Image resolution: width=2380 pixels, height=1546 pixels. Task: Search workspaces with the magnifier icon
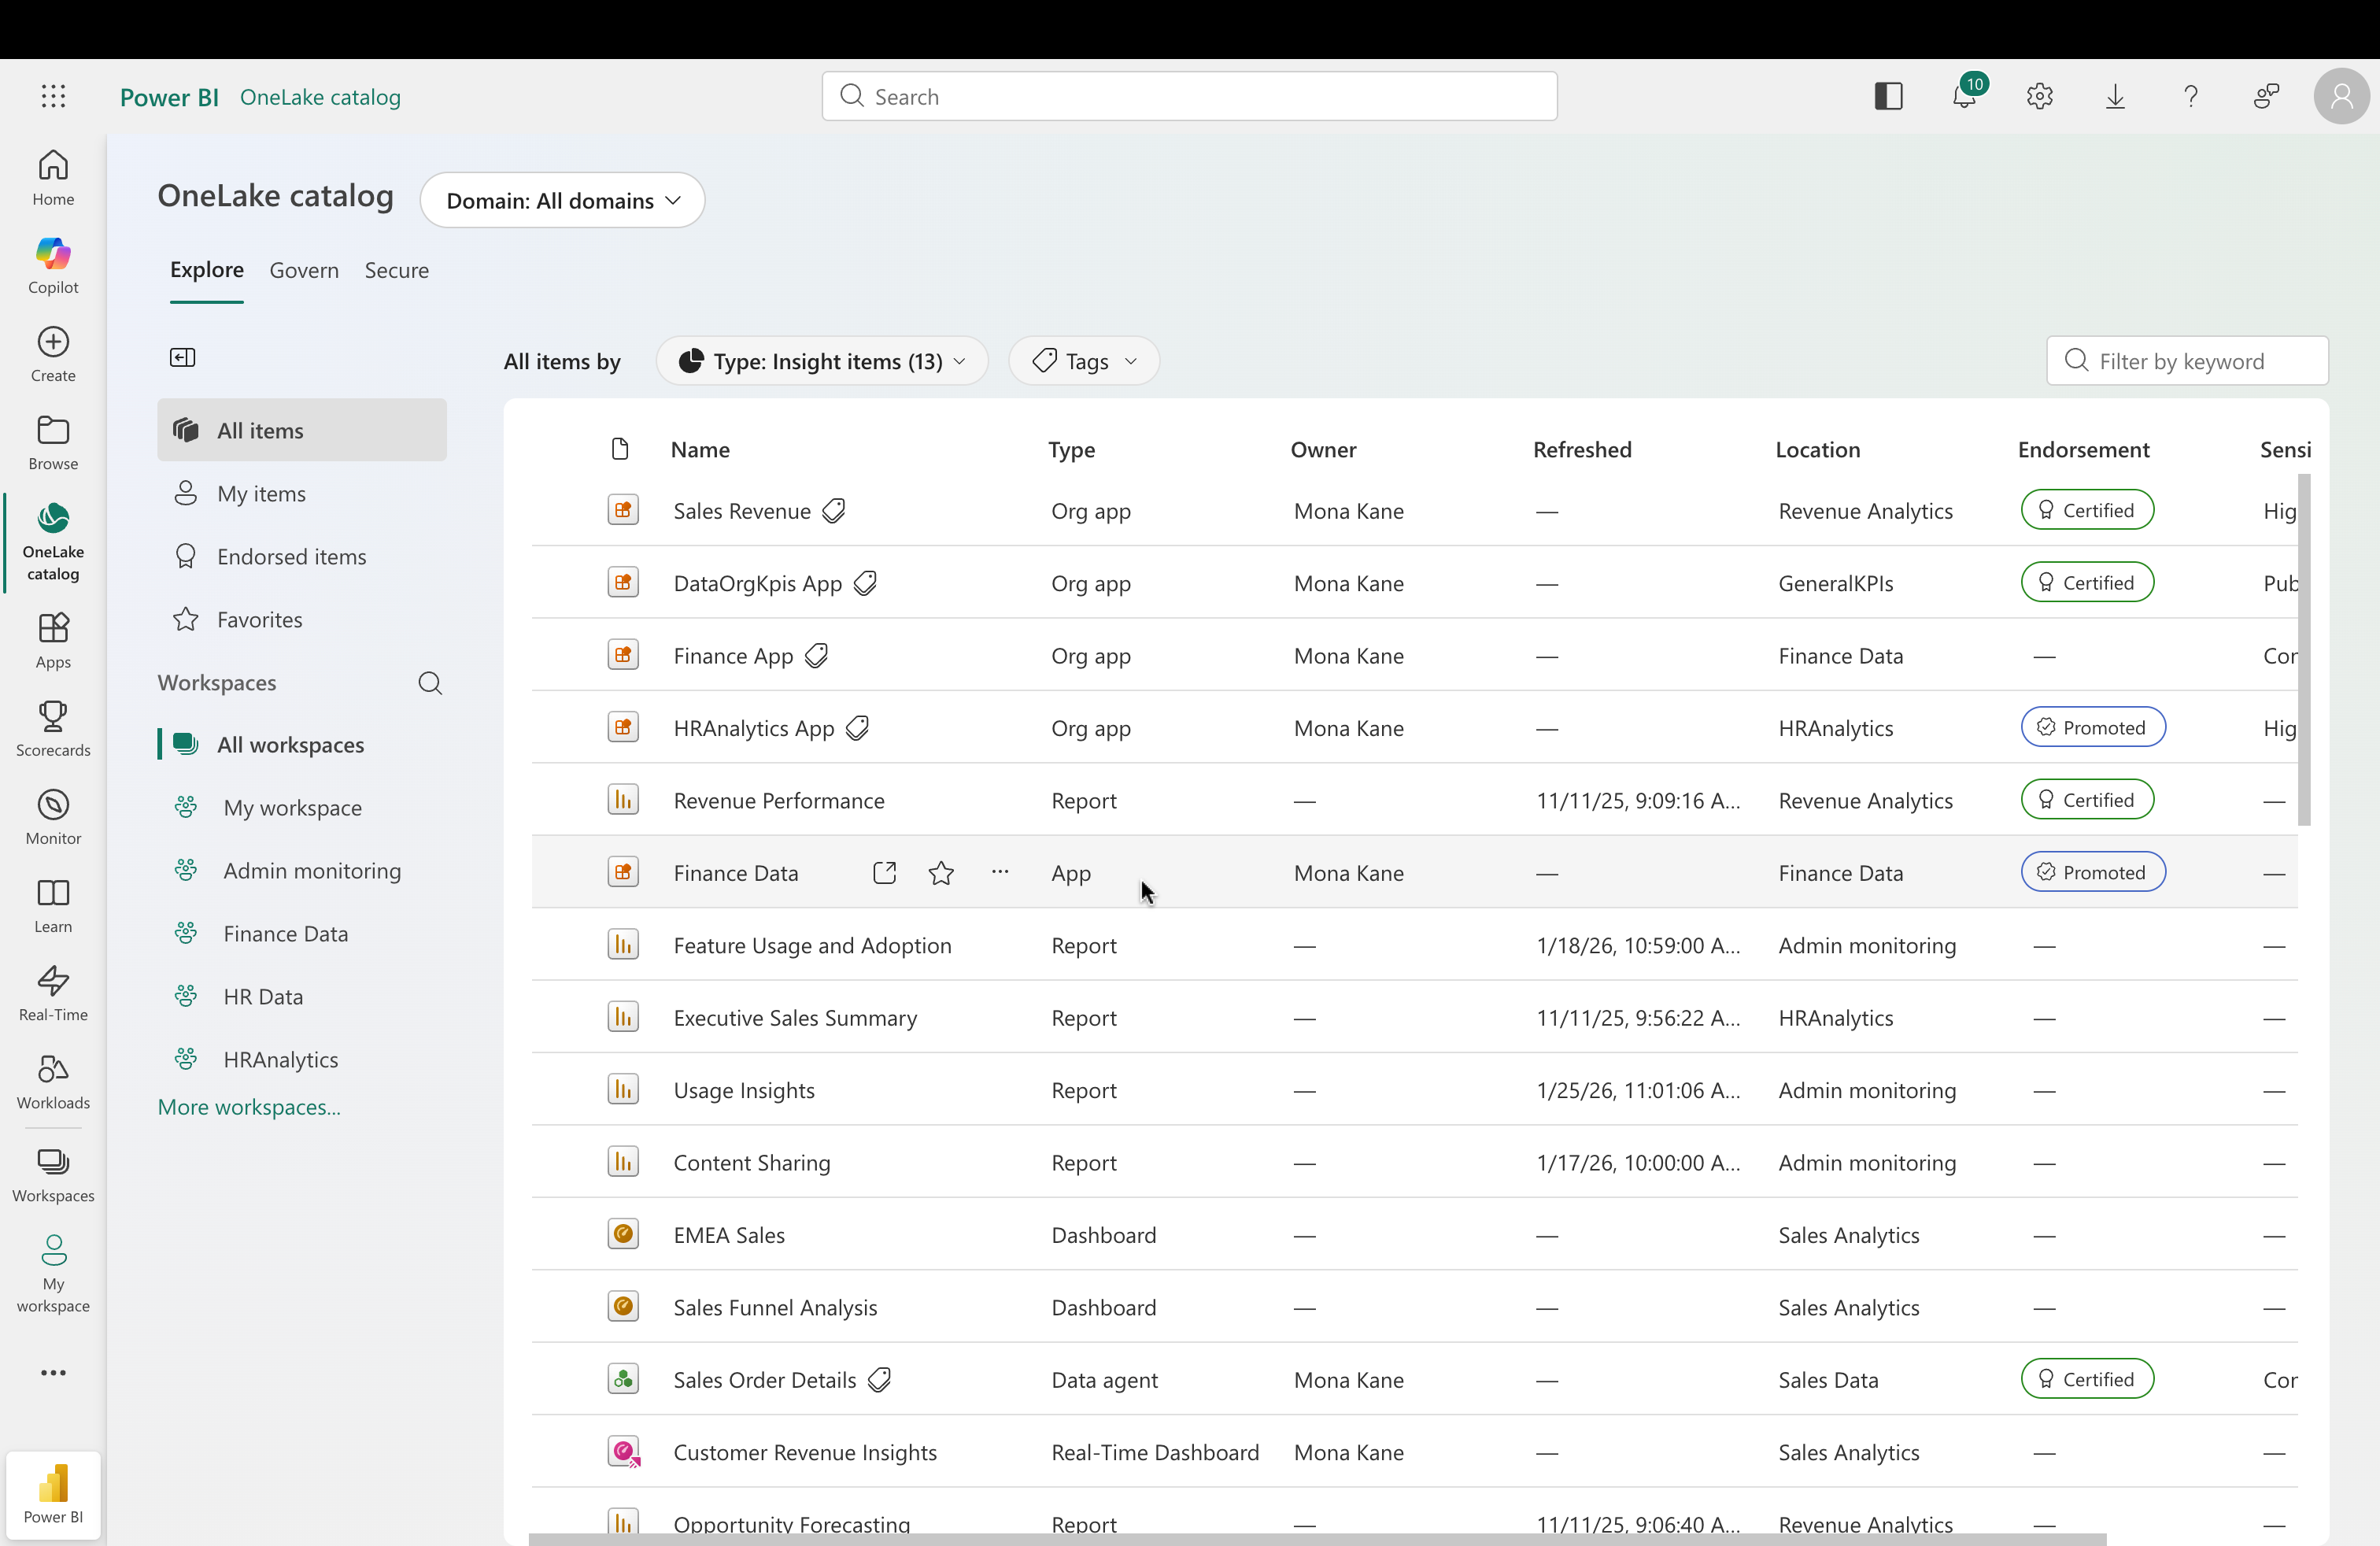point(430,683)
